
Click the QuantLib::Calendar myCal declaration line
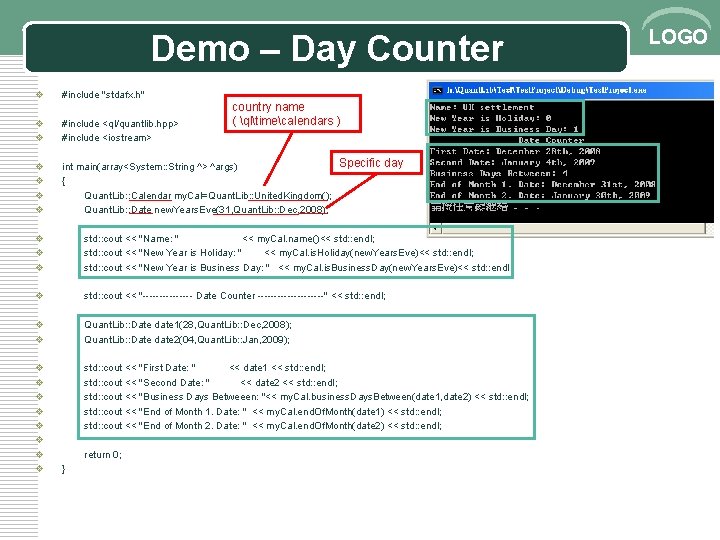(x=208, y=196)
